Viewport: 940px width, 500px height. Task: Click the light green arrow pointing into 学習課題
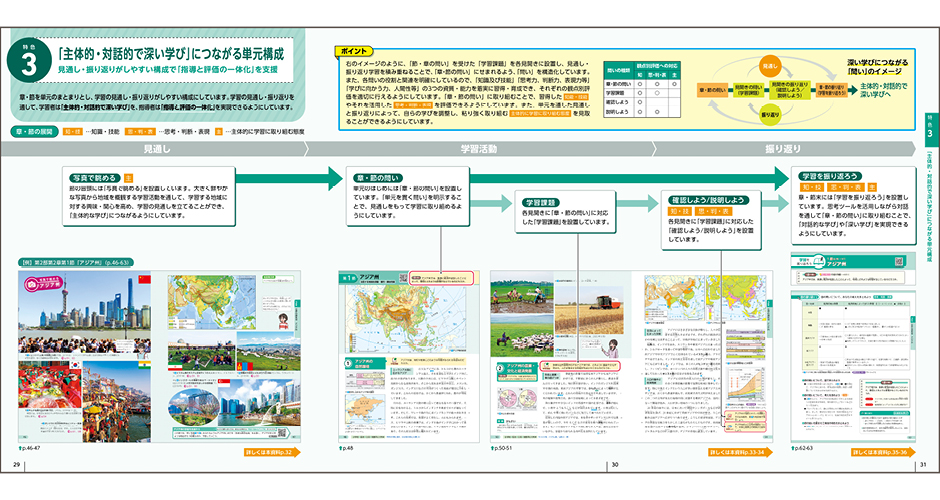pyautogui.click(x=492, y=203)
